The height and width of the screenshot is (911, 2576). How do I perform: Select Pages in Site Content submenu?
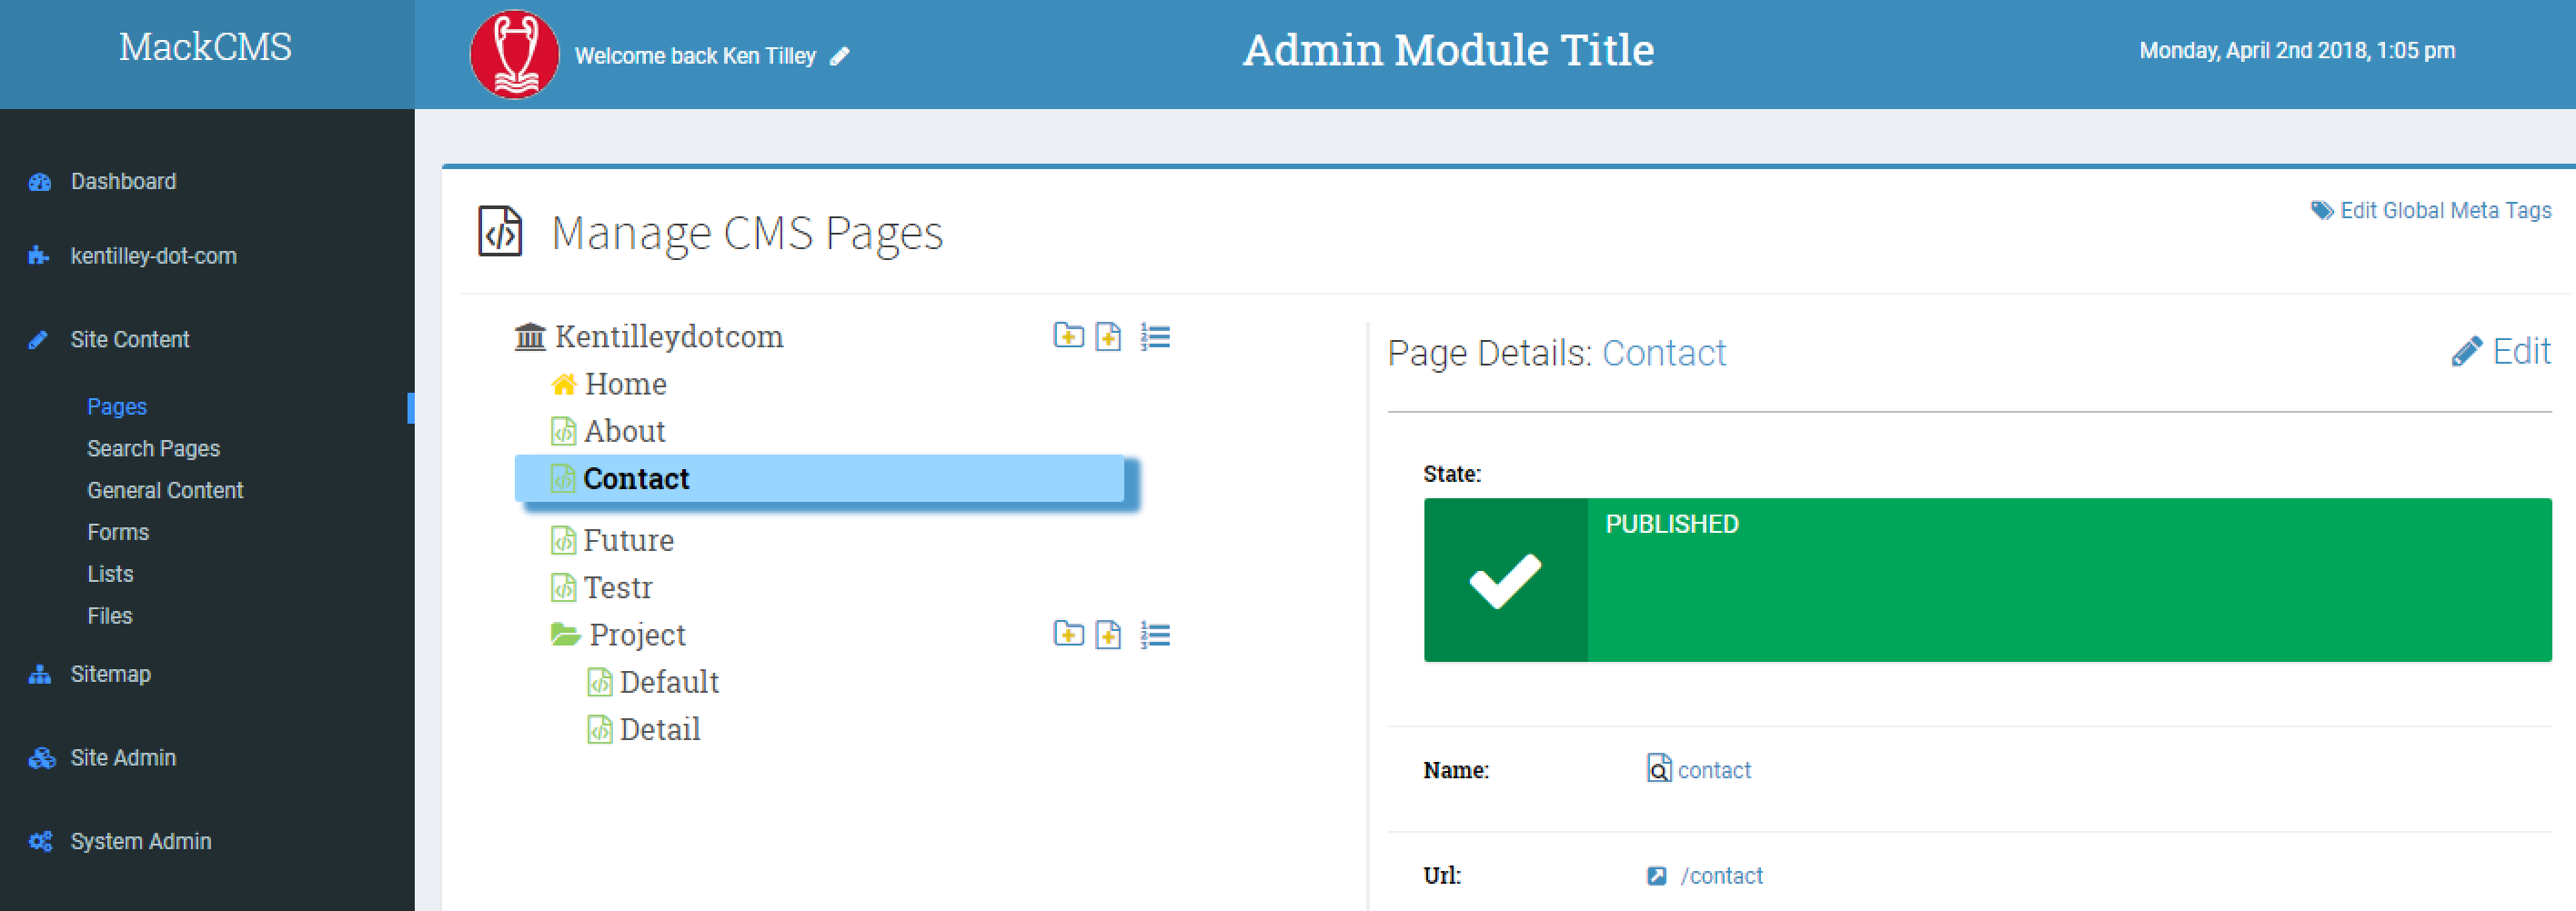[117, 407]
